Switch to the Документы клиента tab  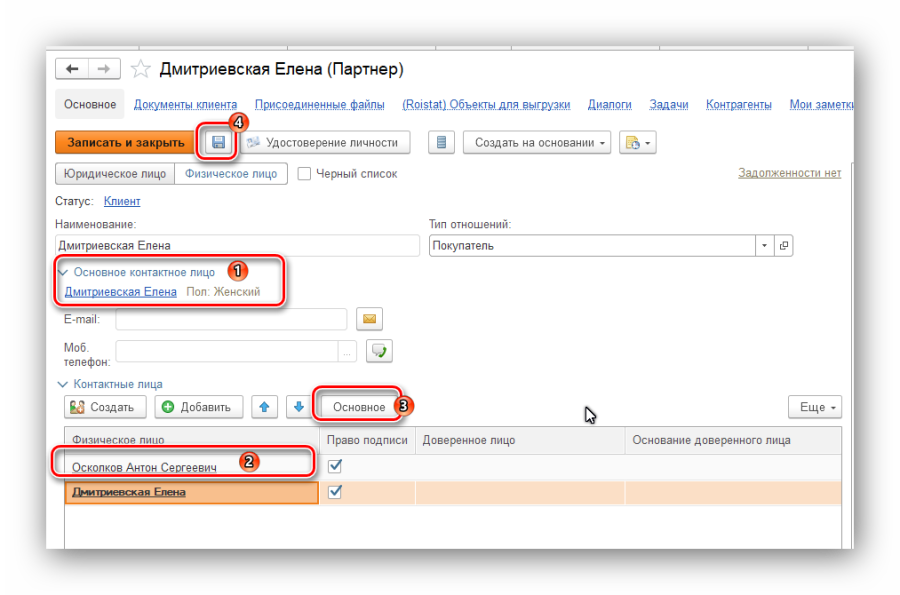coord(185,104)
